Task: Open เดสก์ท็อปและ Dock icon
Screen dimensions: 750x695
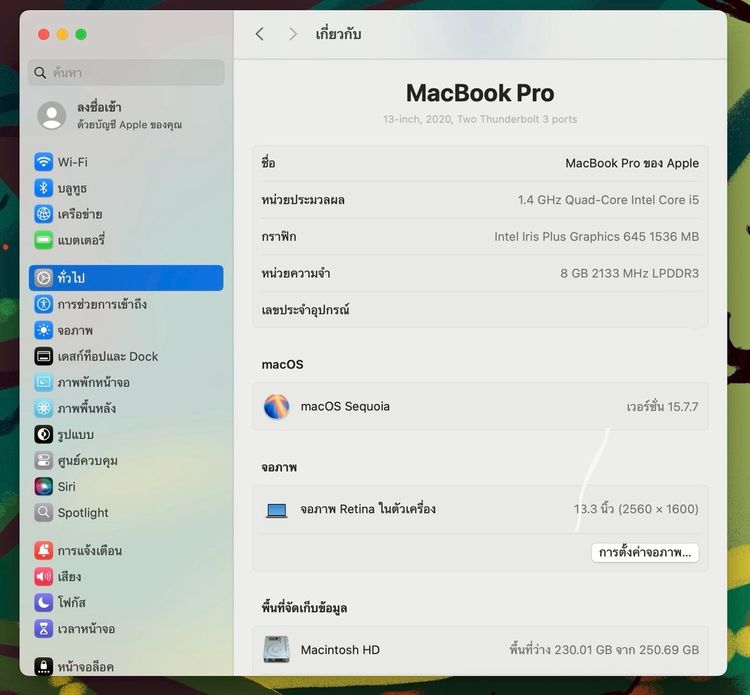Action: coord(44,356)
